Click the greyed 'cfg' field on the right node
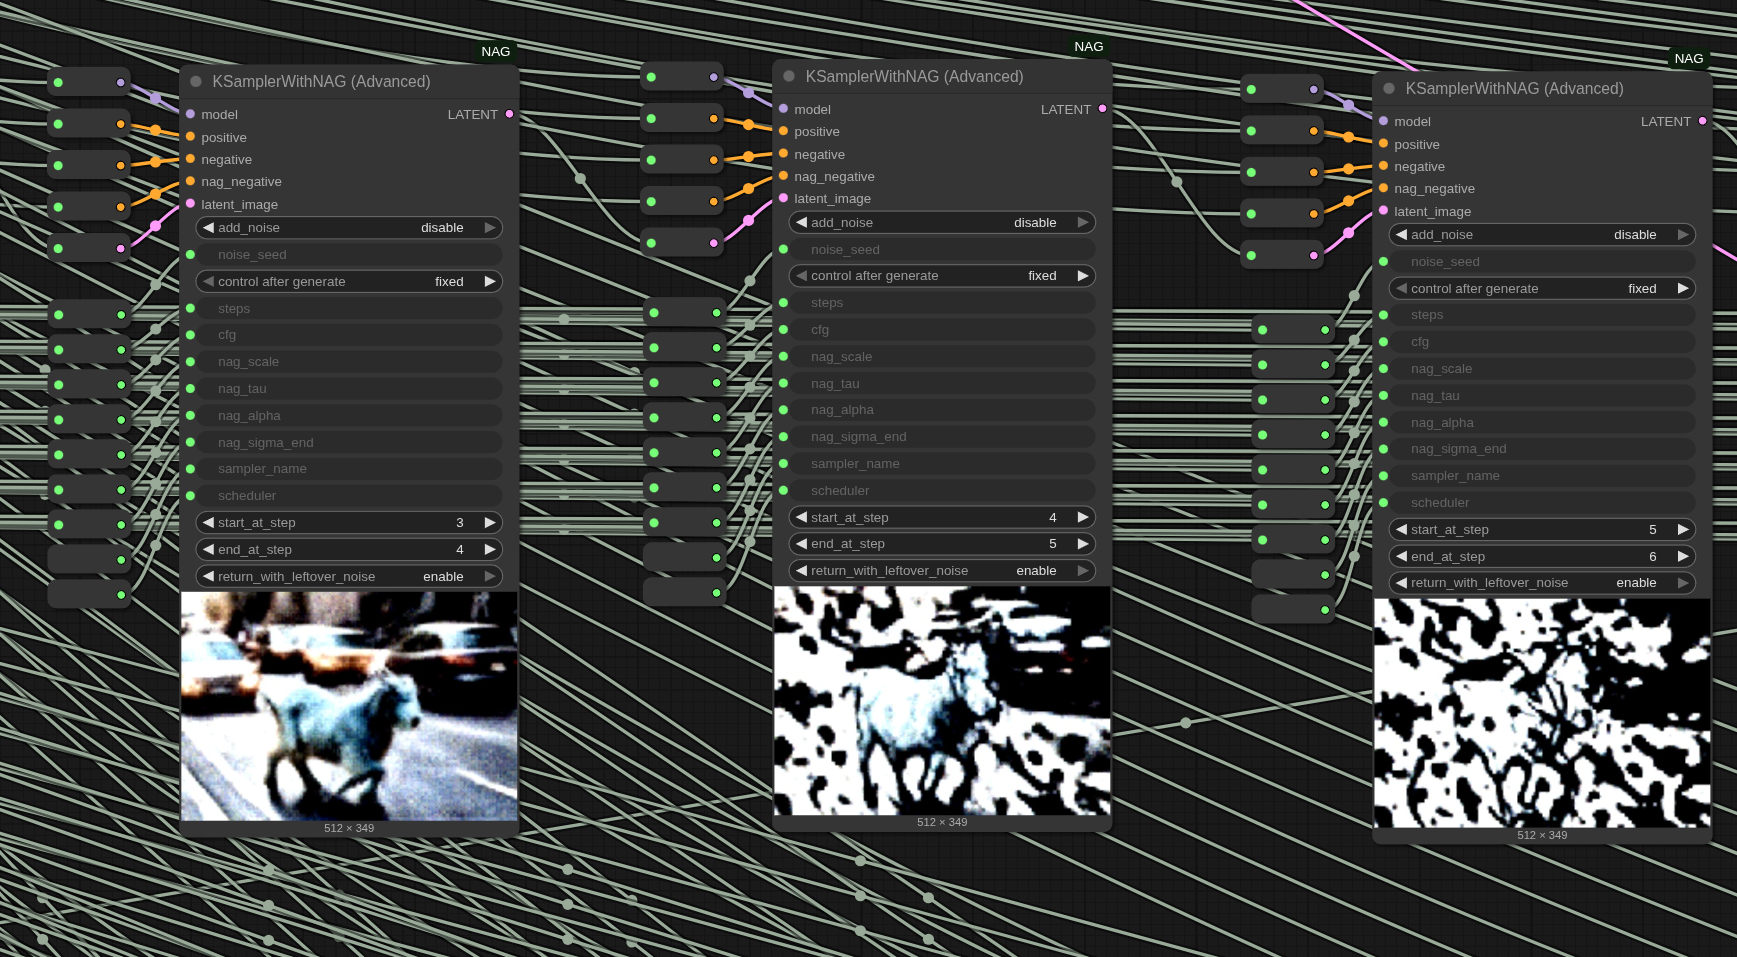Image resolution: width=1737 pixels, height=957 pixels. pyautogui.click(x=1542, y=342)
